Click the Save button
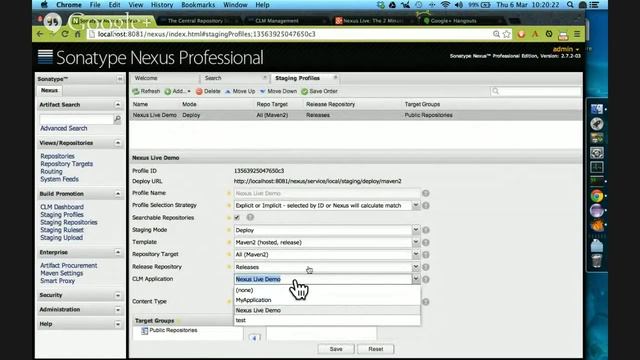This screenshot has width=640, height=360. (x=336, y=349)
